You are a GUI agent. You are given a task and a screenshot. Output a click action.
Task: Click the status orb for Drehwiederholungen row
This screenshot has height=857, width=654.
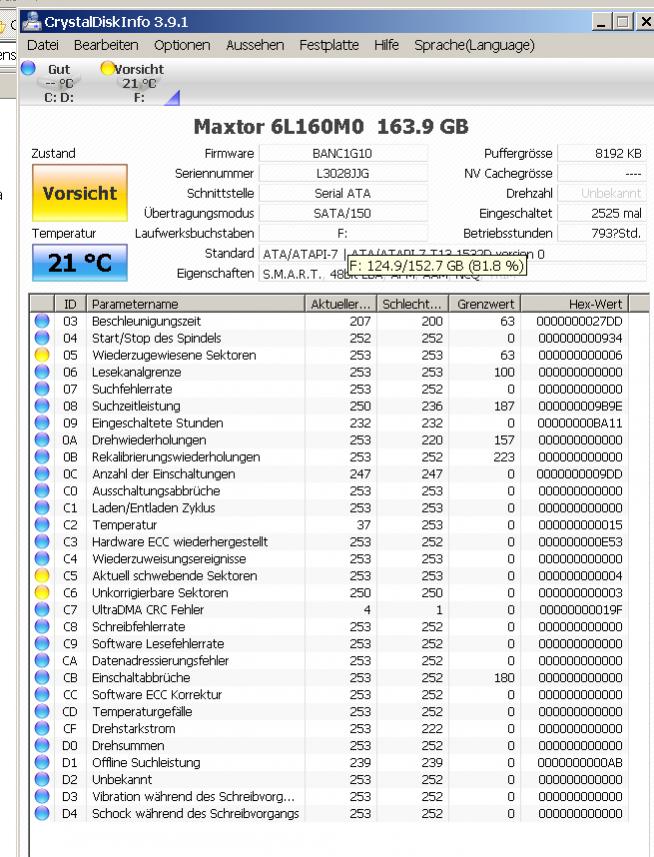point(42,439)
